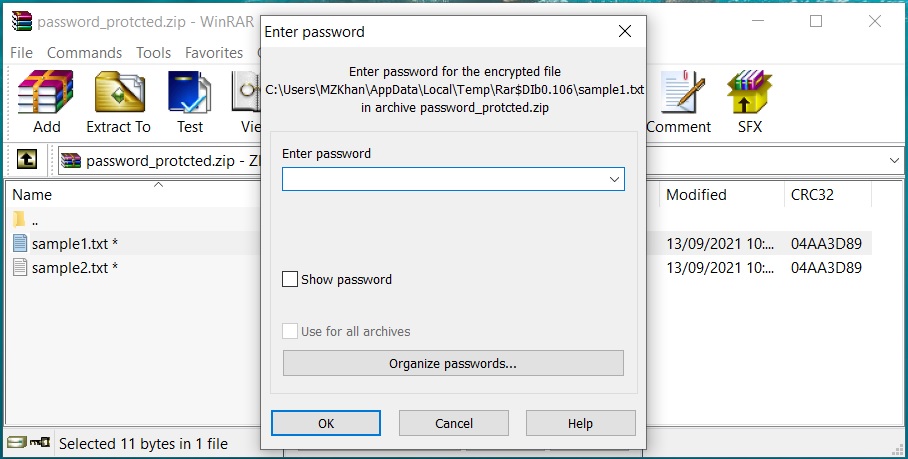Click the sample2.txt file icon
The image size is (908, 459).
point(21,267)
